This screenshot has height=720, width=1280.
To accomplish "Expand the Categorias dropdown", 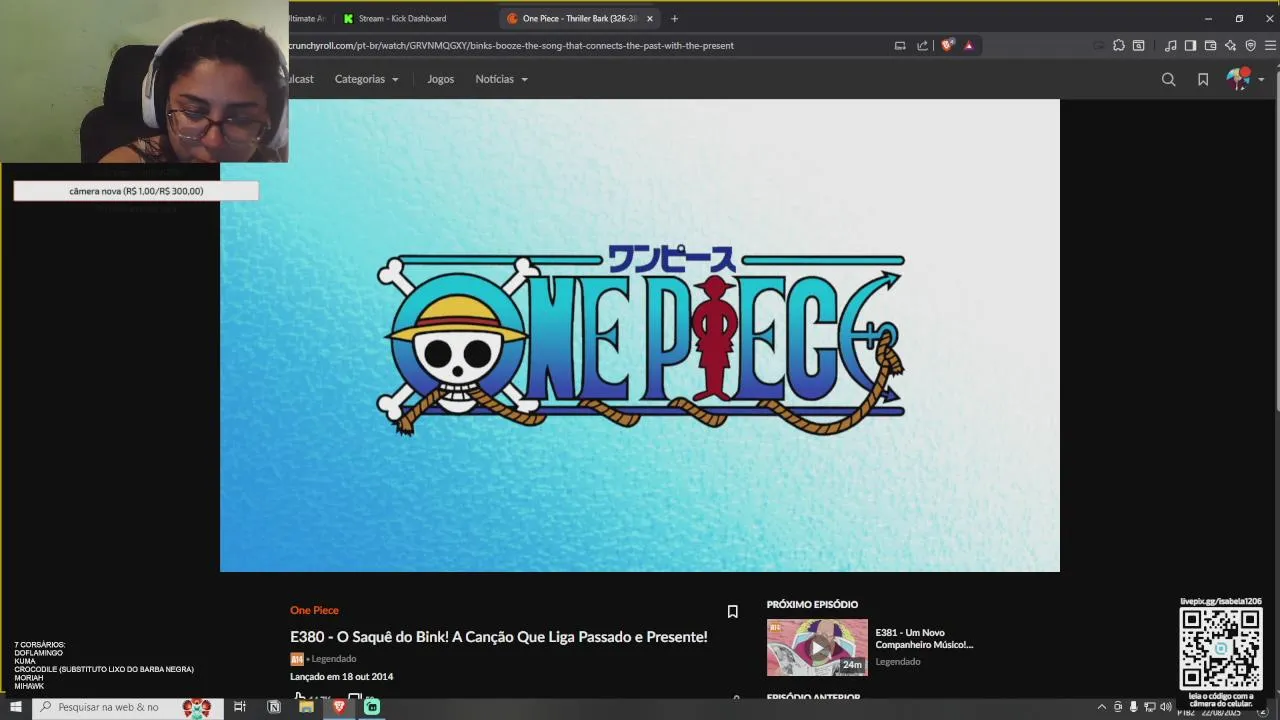I will [x=366, y=79].
